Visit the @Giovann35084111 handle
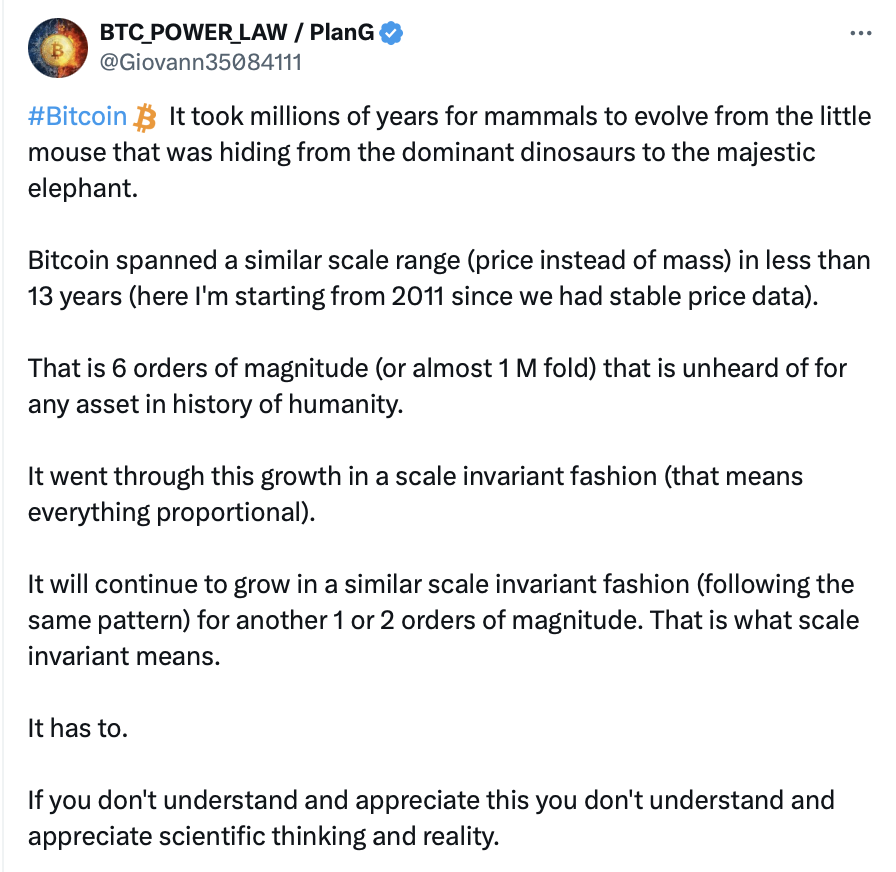 [201, 62]
